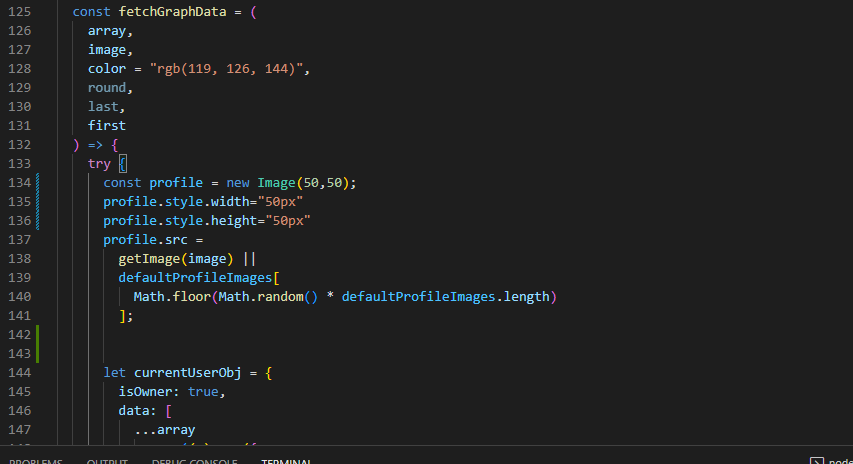This screenshot has height=464, width=853.
Task: Click the 'color' parameter on line 128
Action: click(x=107, y=69)
